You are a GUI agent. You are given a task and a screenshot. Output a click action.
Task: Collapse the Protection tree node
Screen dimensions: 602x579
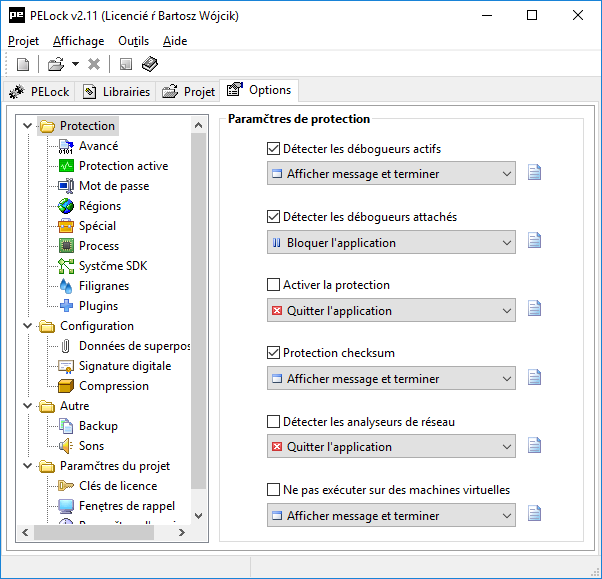click(27, 126)
